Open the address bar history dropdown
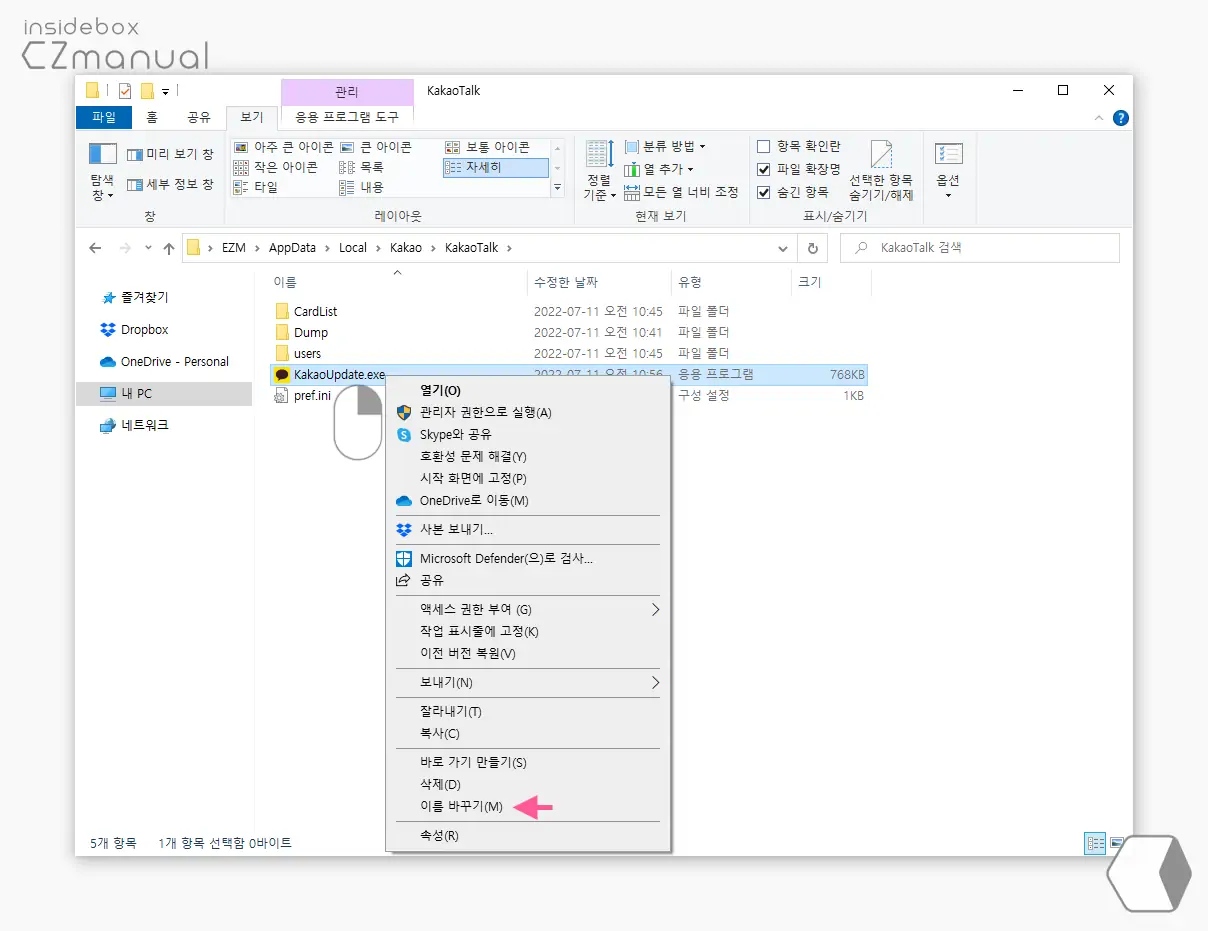This screenshot has width=1208, height=931. (783, 247)
